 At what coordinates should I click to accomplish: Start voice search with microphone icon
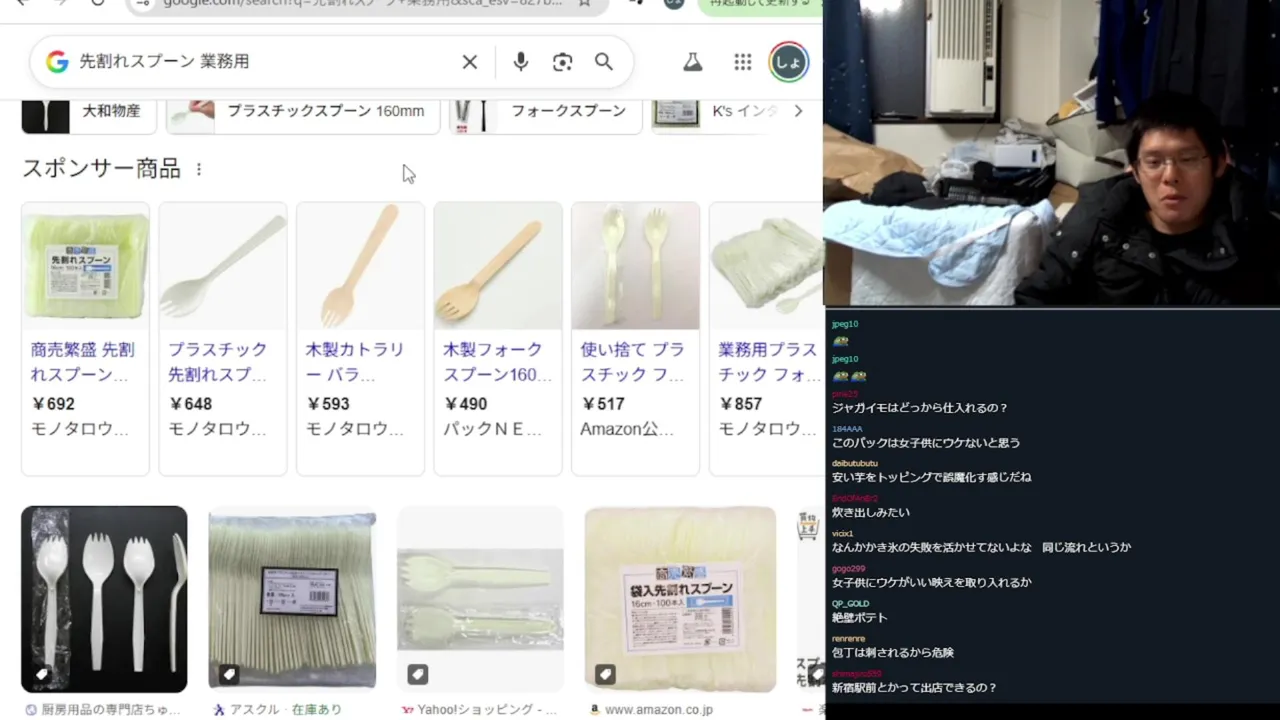click(x=520, y=62)
